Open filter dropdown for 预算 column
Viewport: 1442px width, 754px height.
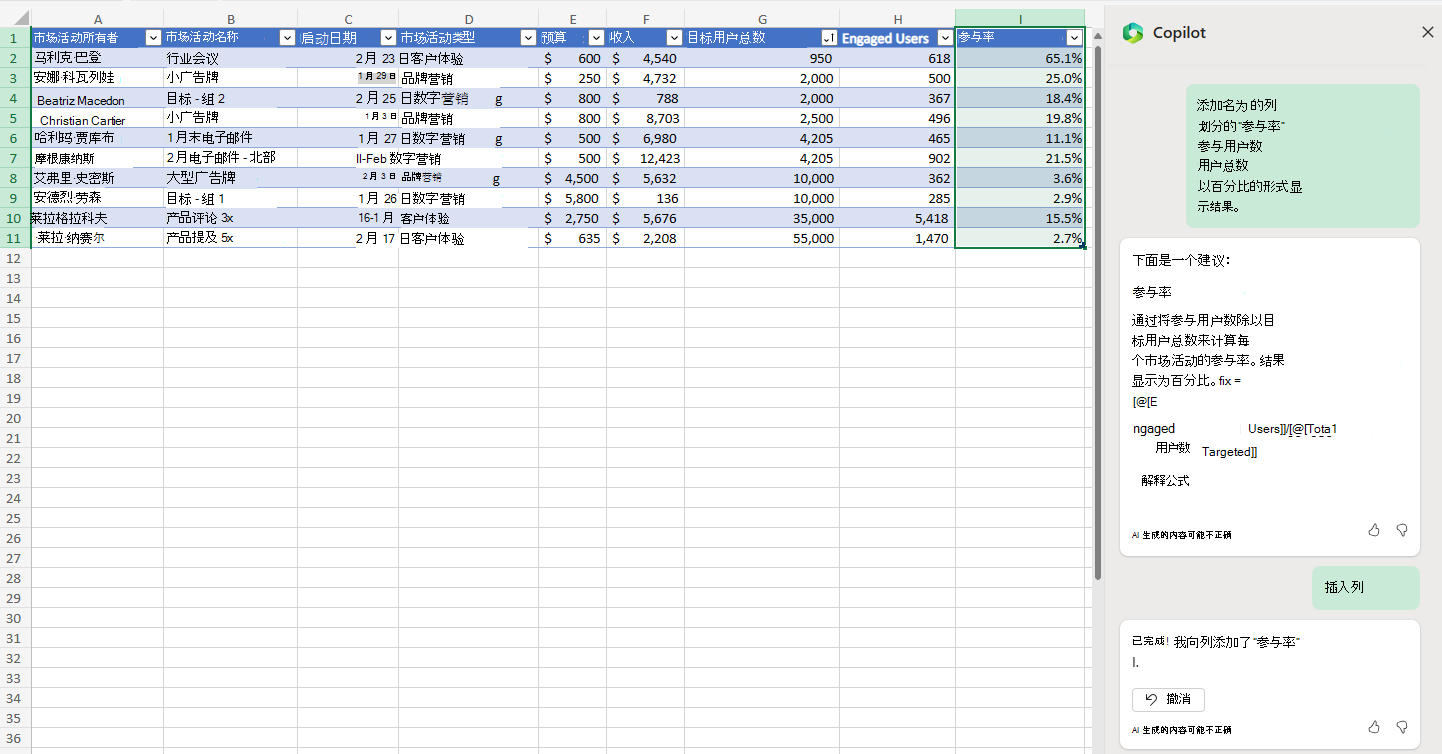596,38
